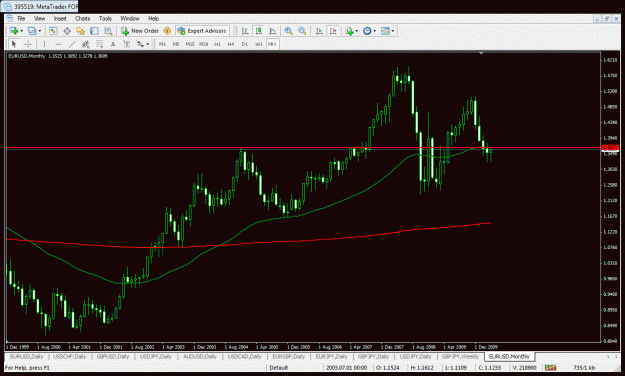Click the New Chart icon
The width and height of the screenshot is (625, 376).
tap(14, 31)
